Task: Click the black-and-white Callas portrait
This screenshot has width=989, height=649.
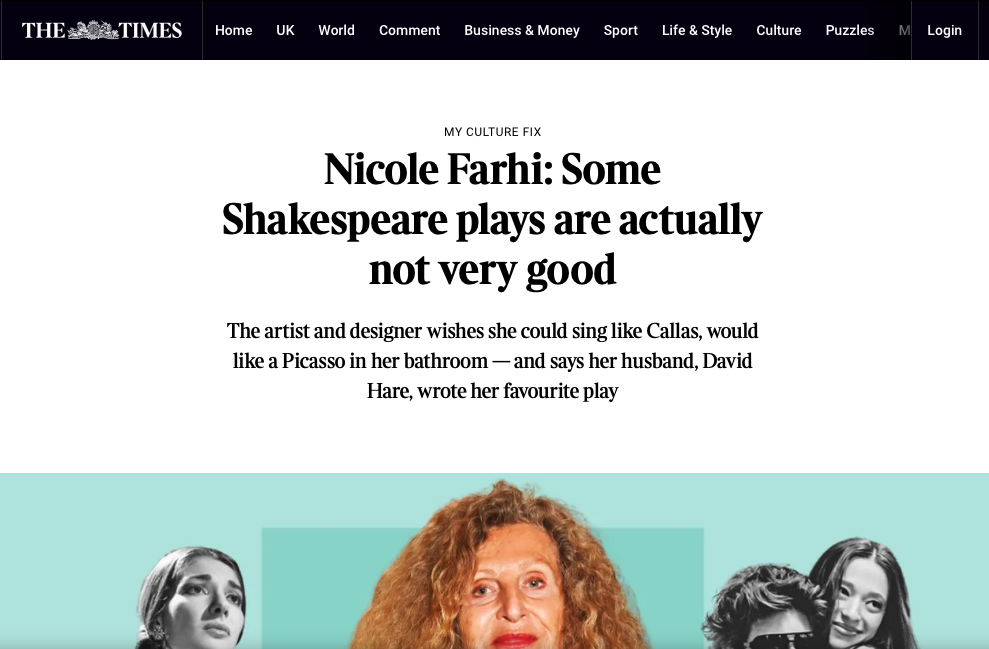Action: [x=192, y=598]
